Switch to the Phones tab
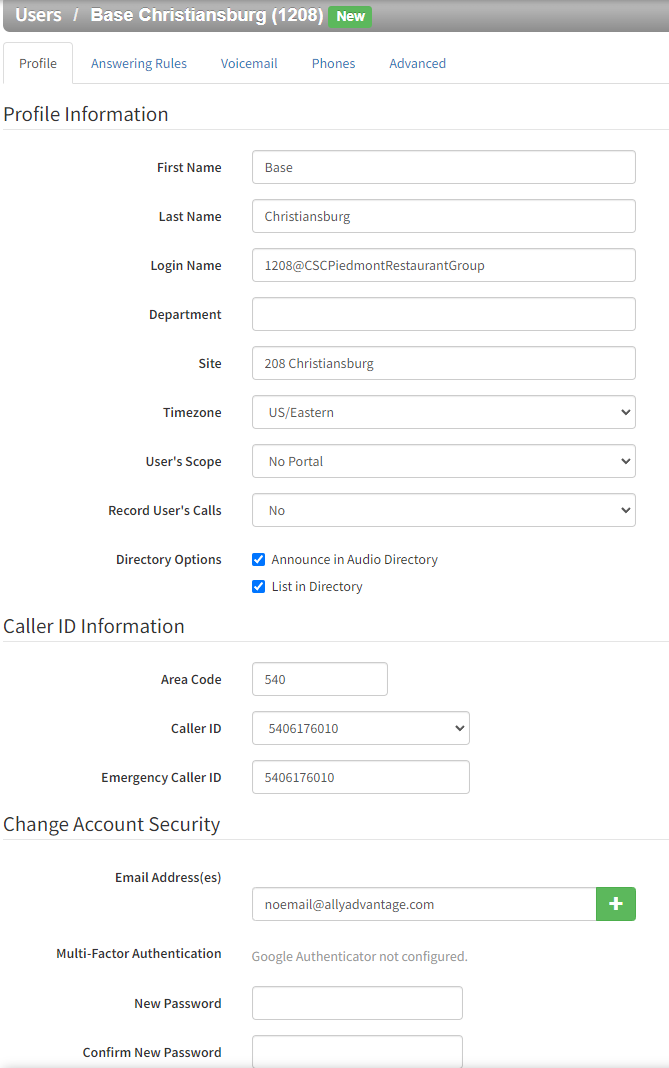This screenshot has height=1068, width=669. click(333, 63)
